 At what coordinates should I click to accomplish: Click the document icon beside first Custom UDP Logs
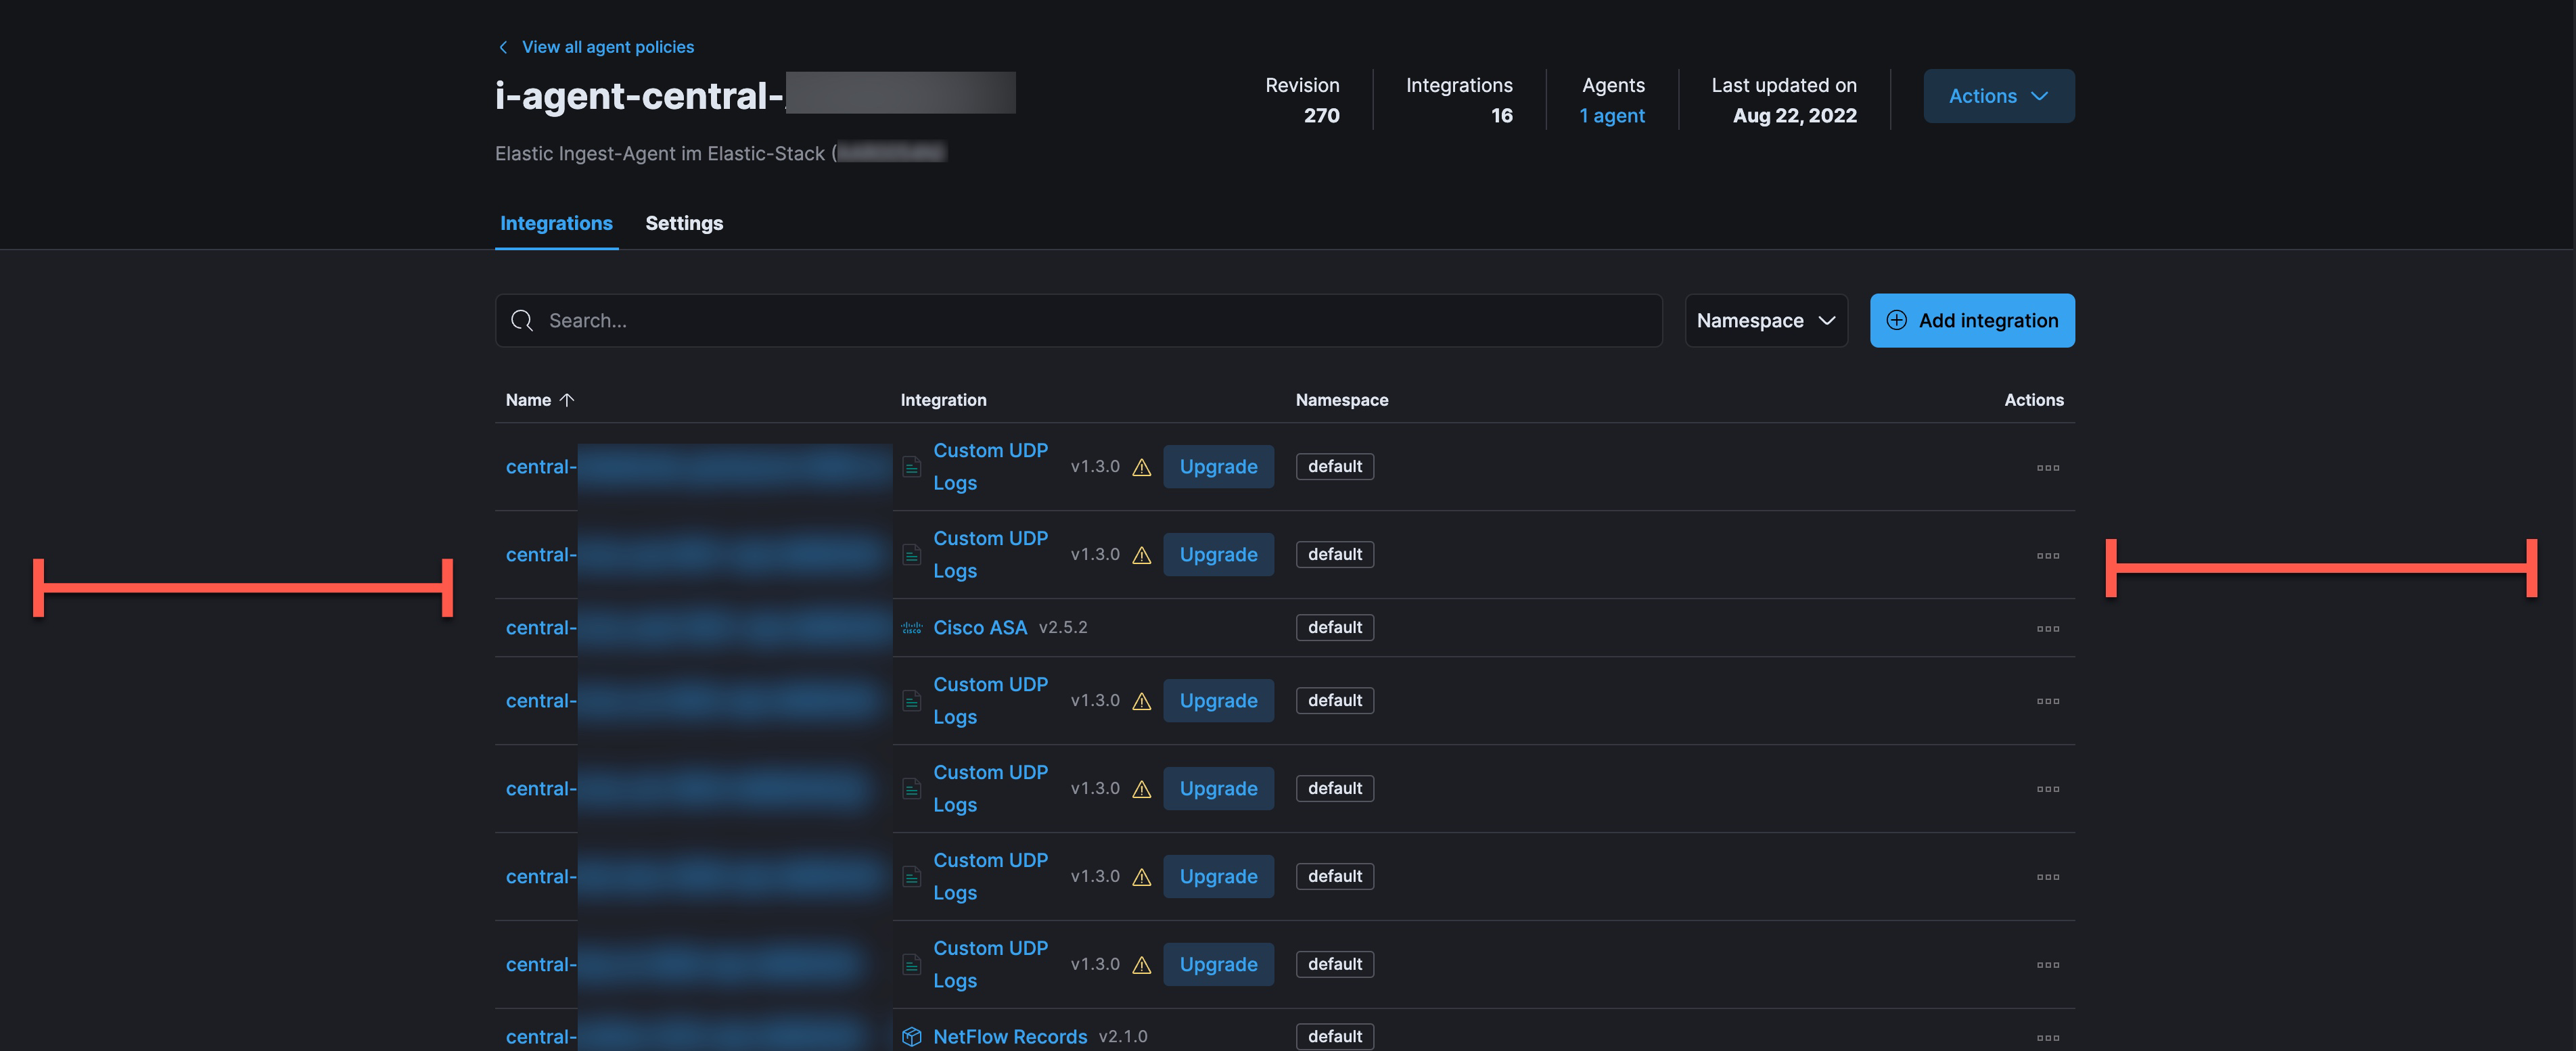click(911, 466)
